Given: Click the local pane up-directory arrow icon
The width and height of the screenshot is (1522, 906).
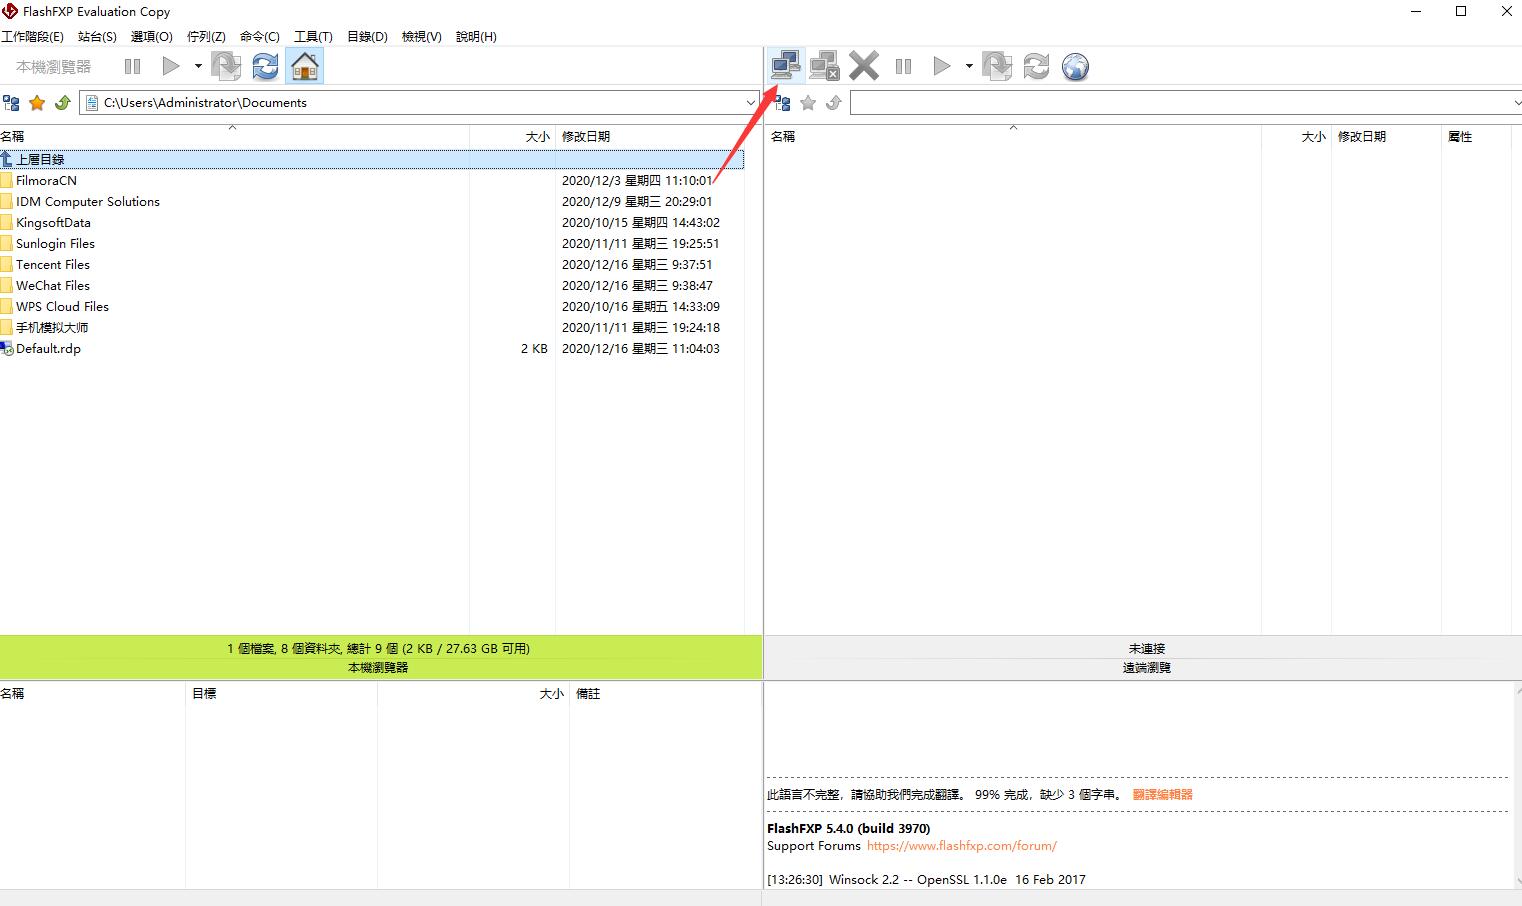Looking at the screenshot, I should tap(62, 102).
